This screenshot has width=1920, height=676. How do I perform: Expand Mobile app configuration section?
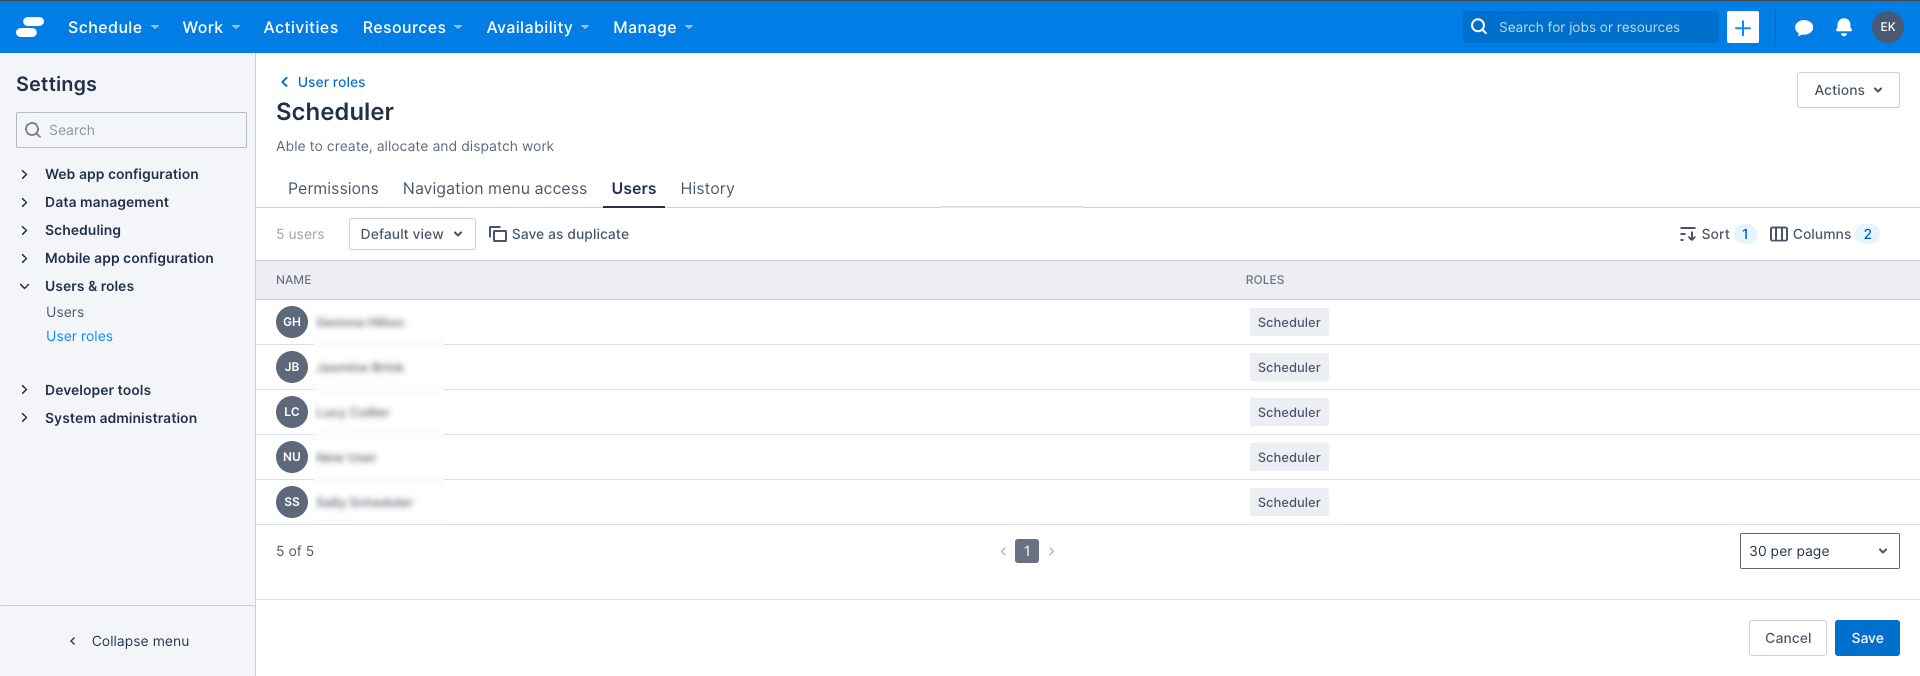129,258
